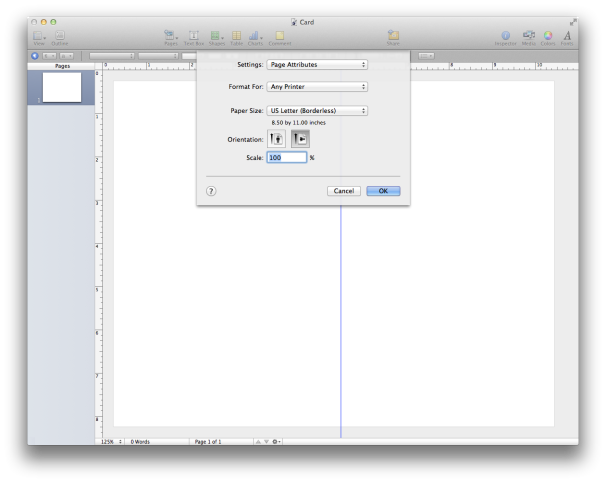Open the Charts toolbar menu
Image resolution: width=606 pixels, height=483 pixels.
[255, 37]
